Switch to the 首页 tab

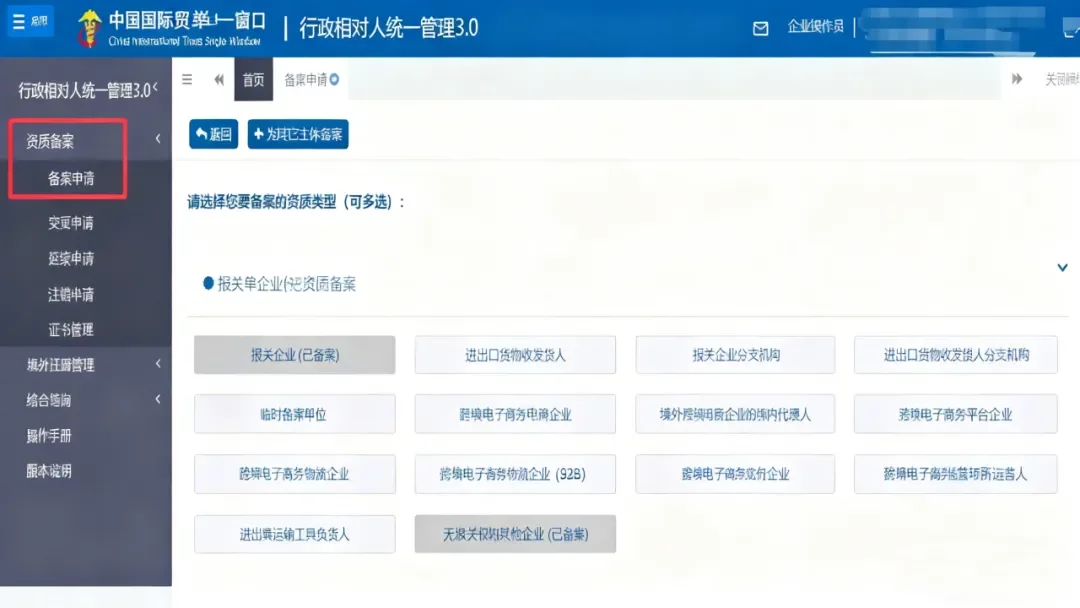point(253,79)
